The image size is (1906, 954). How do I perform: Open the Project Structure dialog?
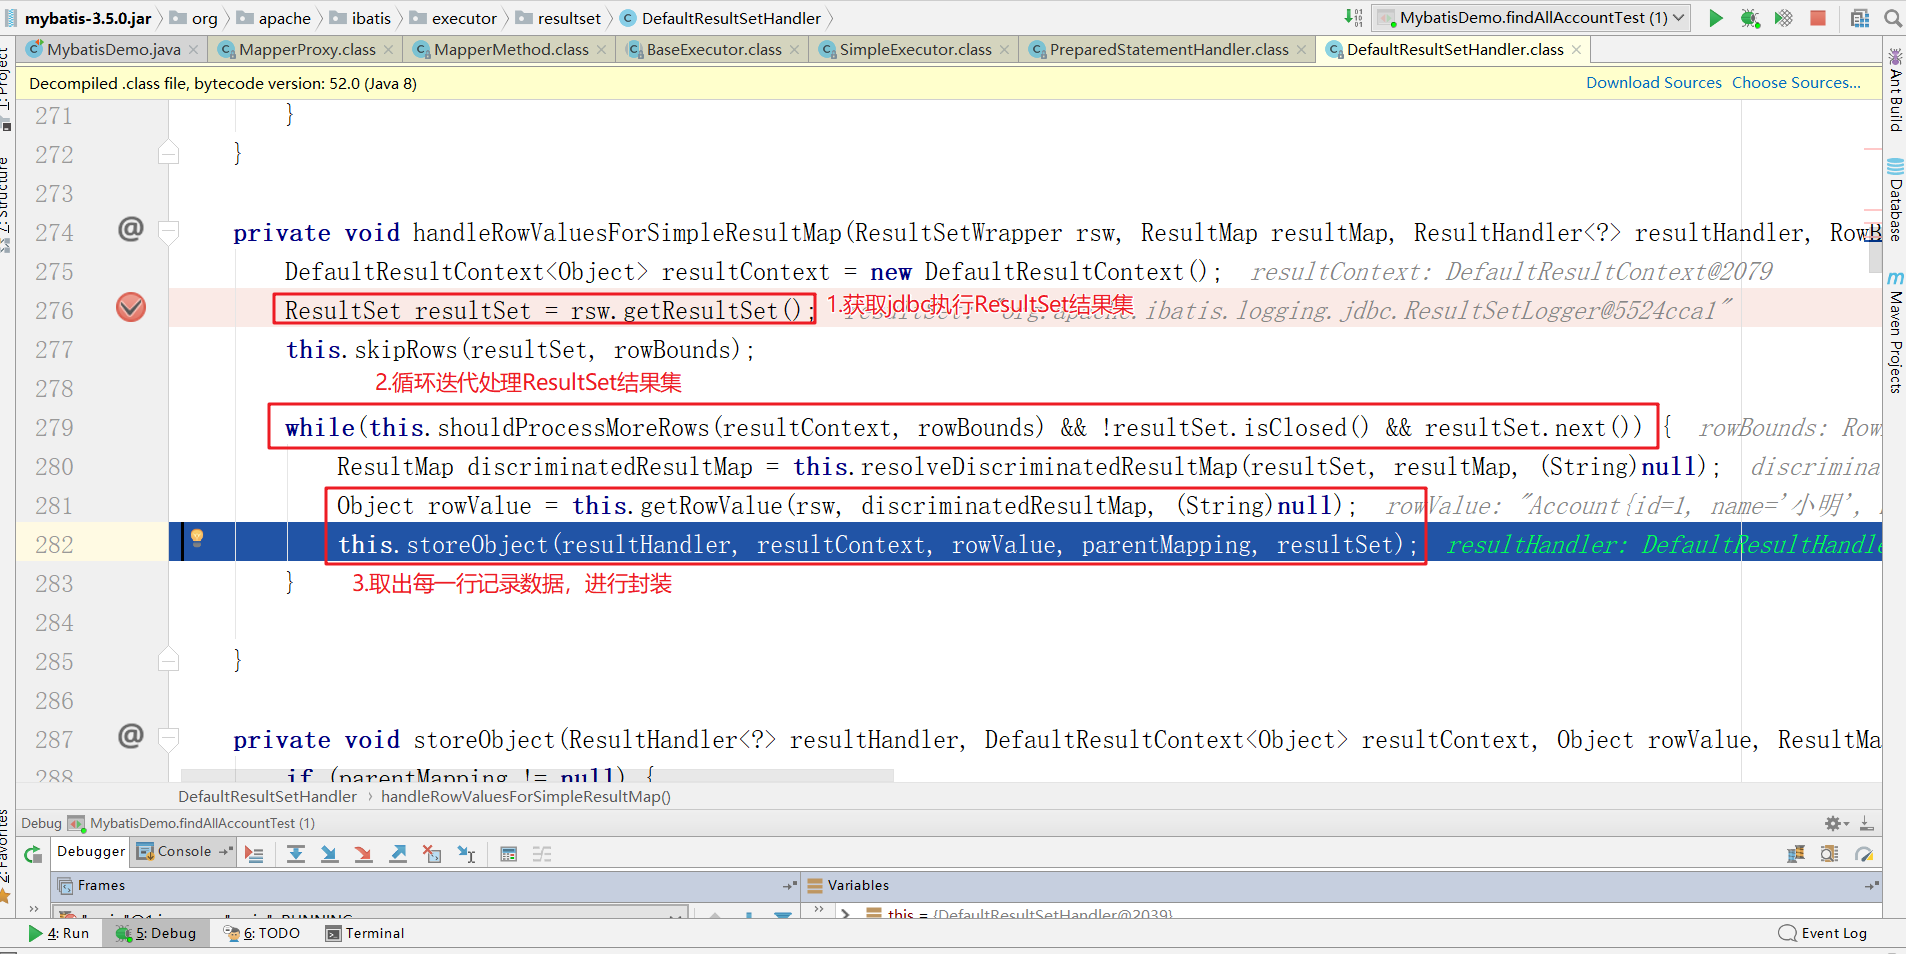coord(1860,18)
